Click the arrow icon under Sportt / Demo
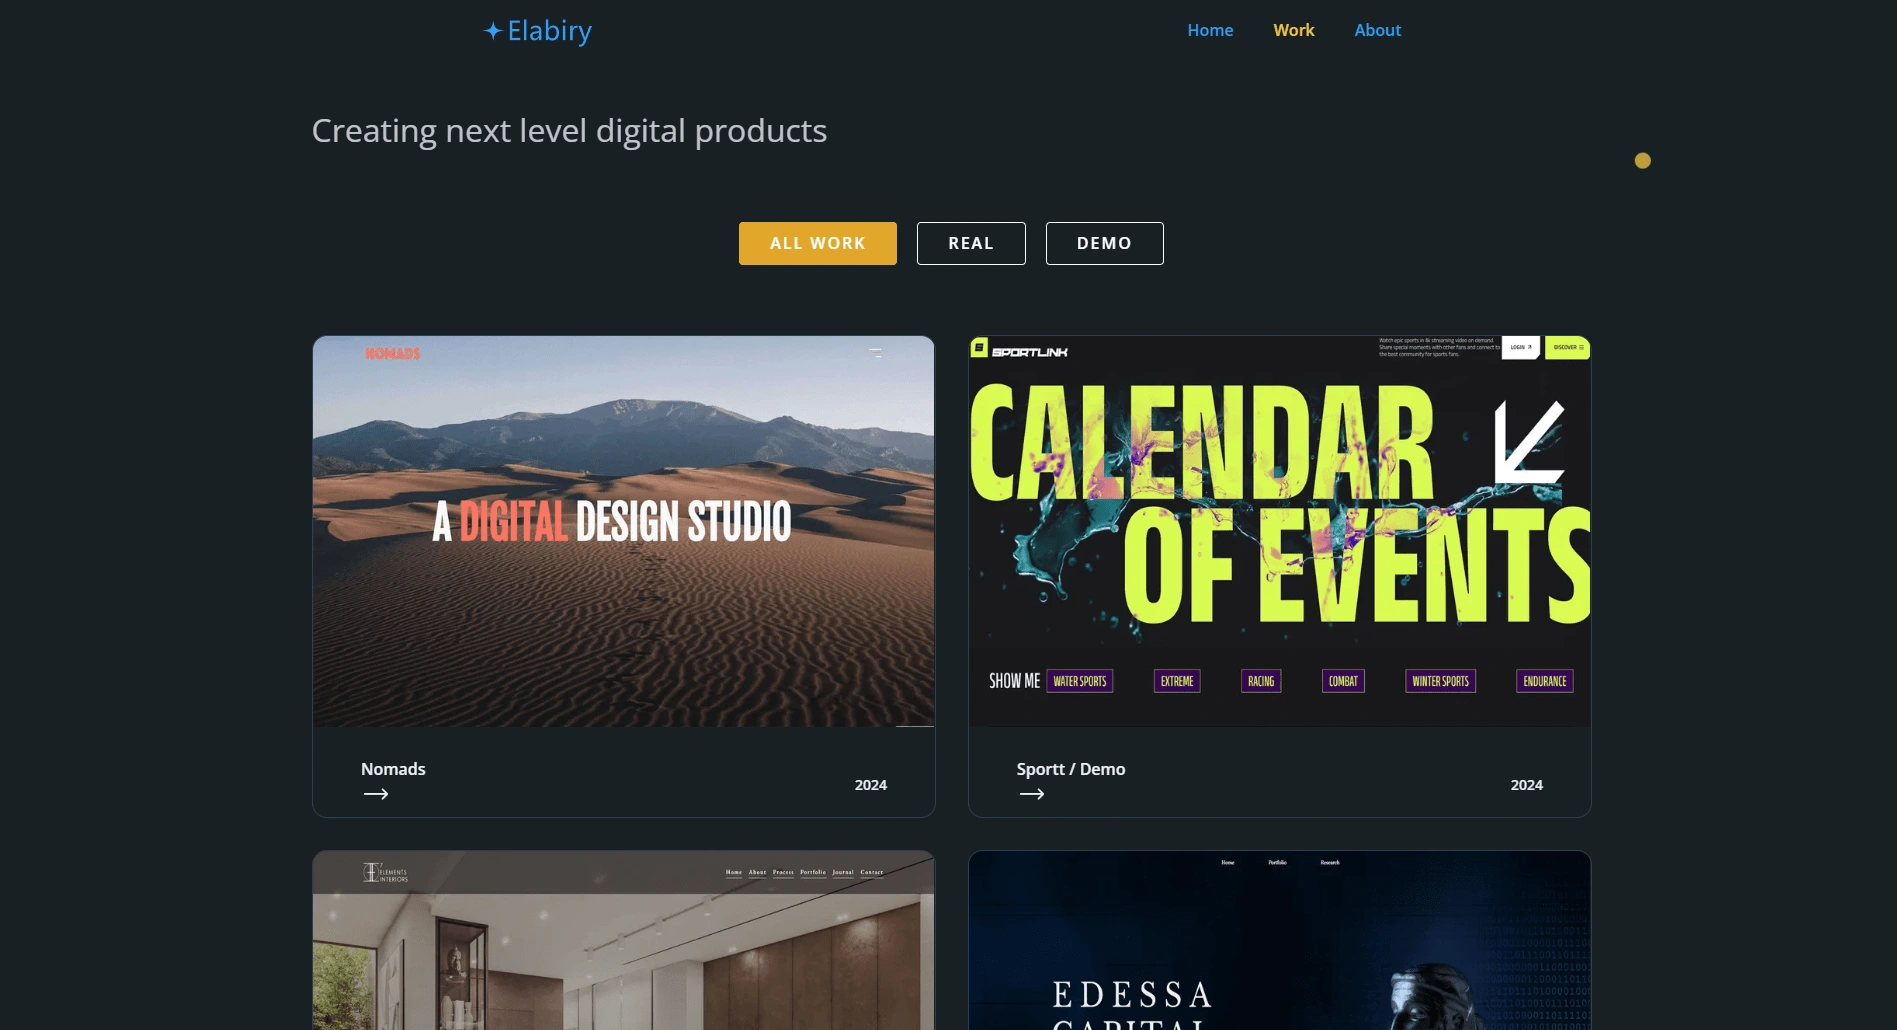This screenshot has height=1030, width=1897. pyautogui.click(x=1032, y=794)
